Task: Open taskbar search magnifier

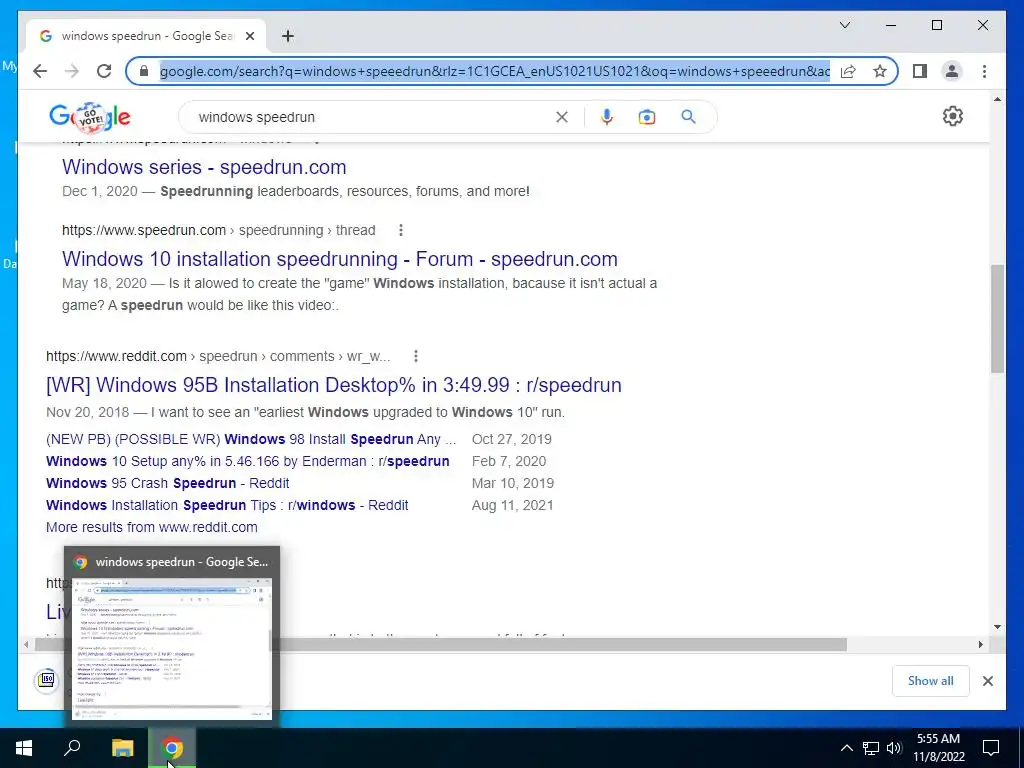Action: pyautogui.click(x=72, y=748)
